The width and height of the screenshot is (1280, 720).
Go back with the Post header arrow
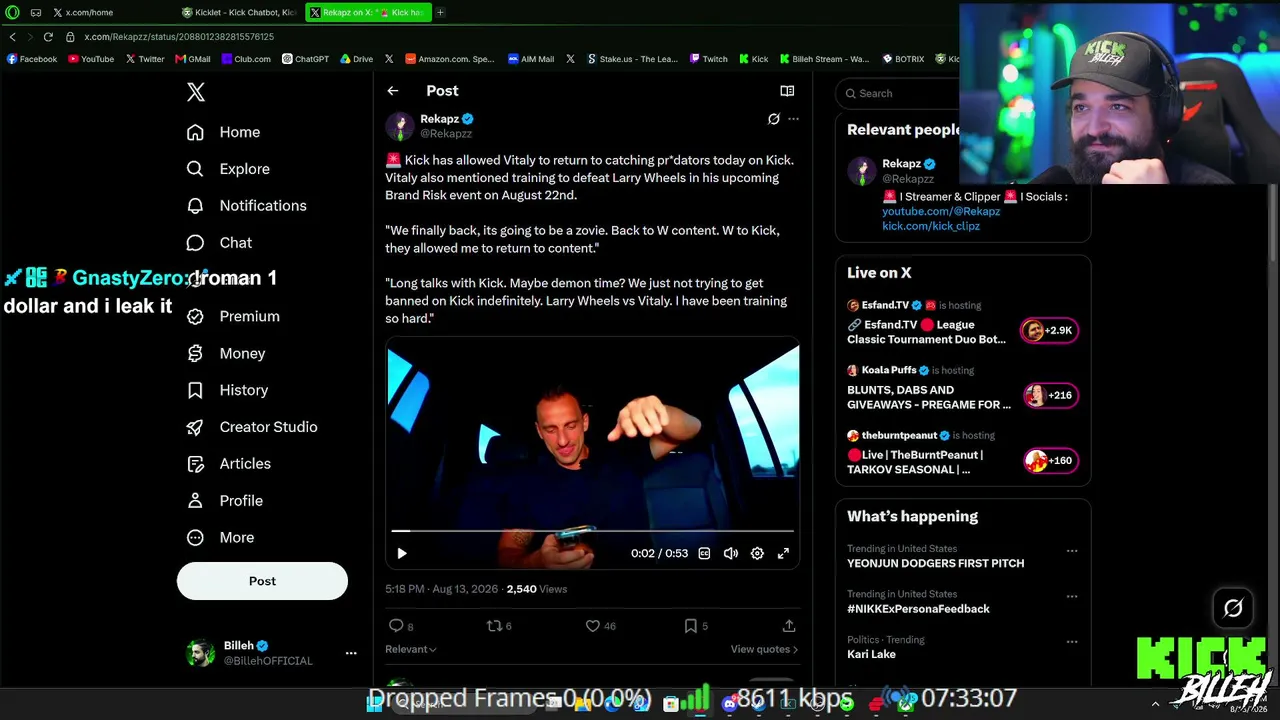coord(393,91)
